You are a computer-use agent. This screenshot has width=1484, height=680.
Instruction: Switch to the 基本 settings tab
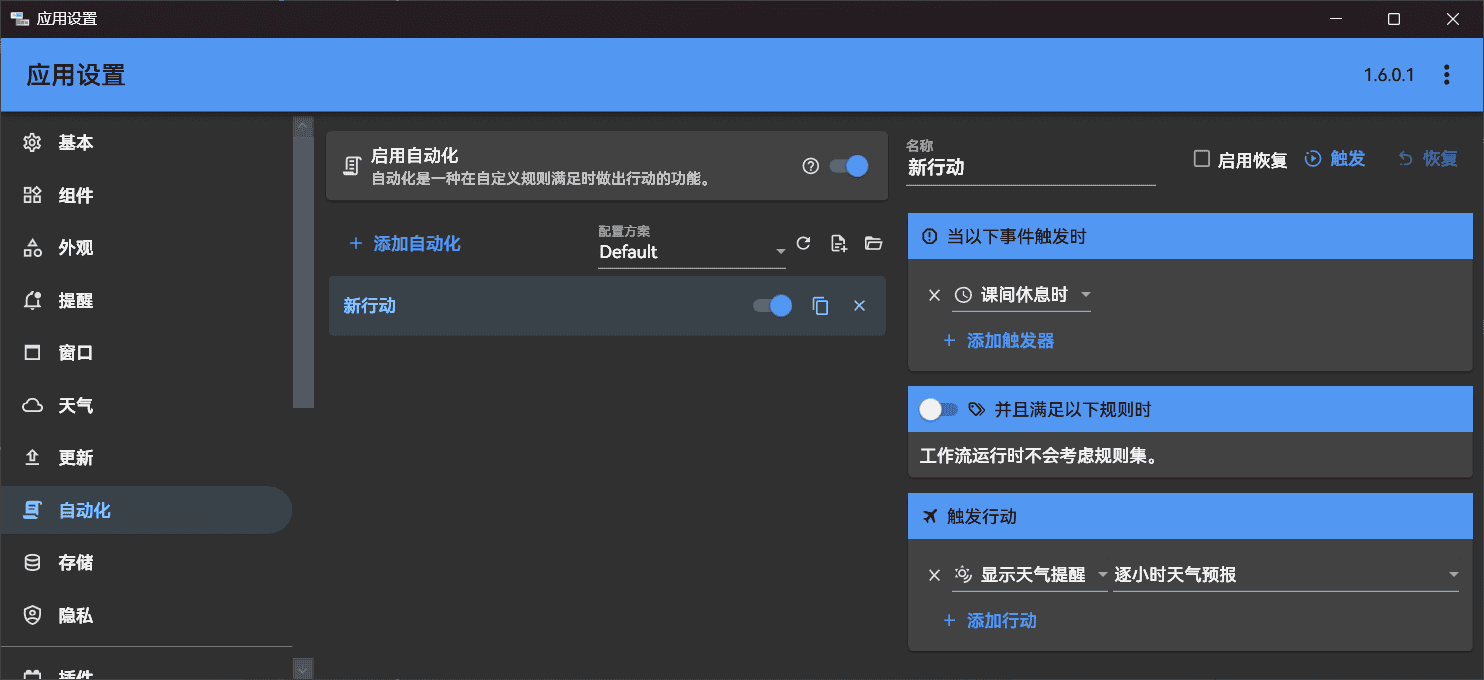click(75, 143)
